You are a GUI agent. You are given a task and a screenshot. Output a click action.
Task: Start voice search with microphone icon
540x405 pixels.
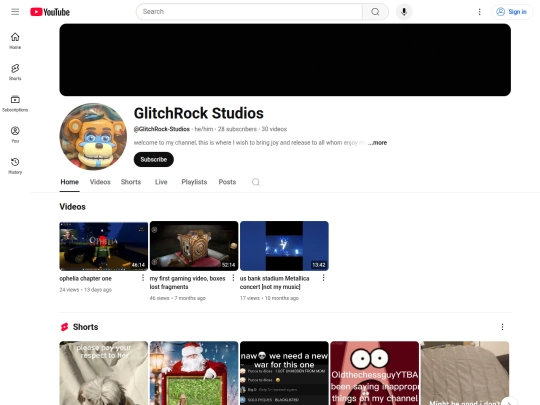(404, 12)
